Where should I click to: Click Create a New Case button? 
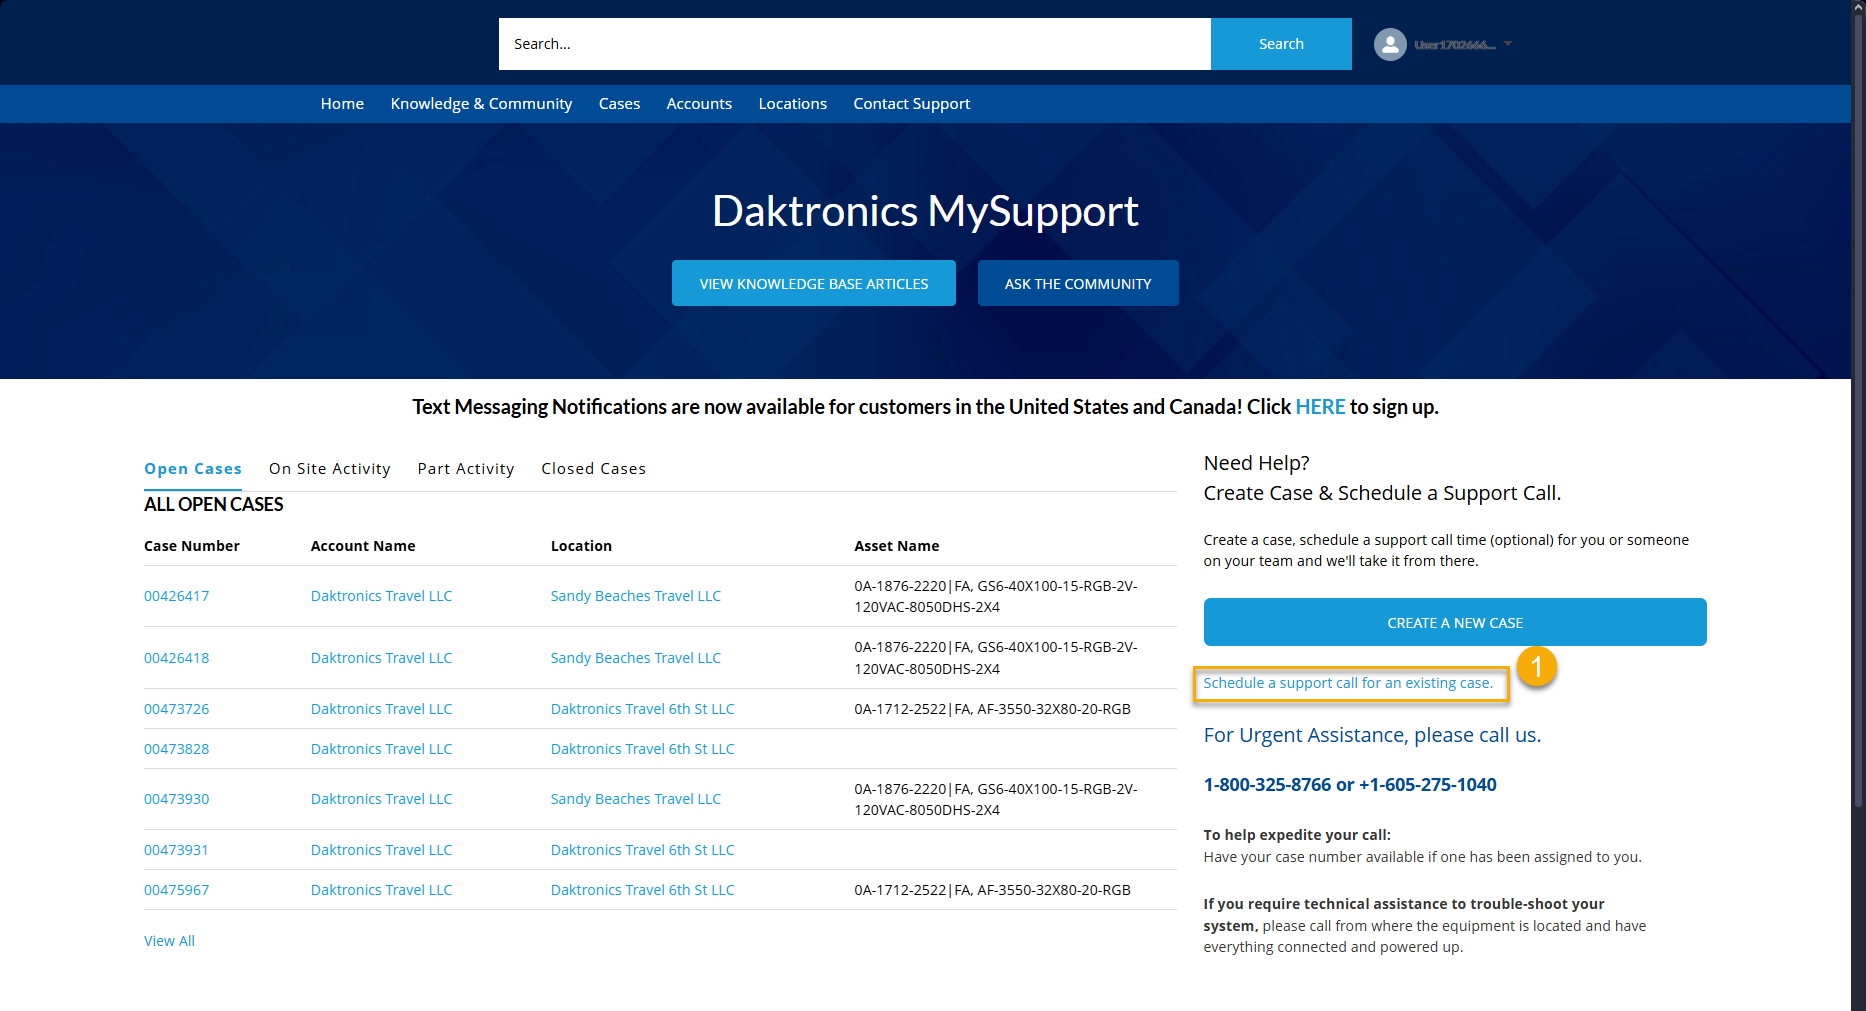click(1454, 623)
